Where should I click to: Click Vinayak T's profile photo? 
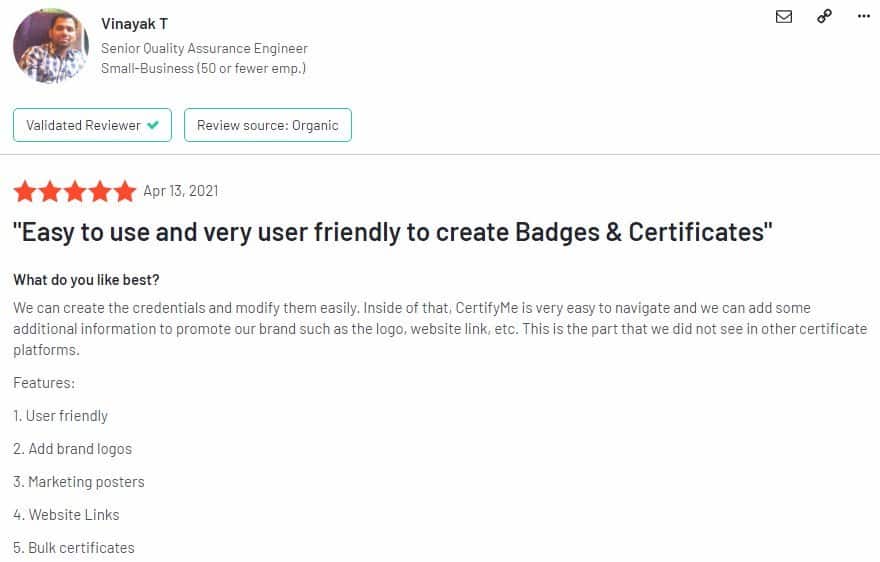(x=50, y=46)
